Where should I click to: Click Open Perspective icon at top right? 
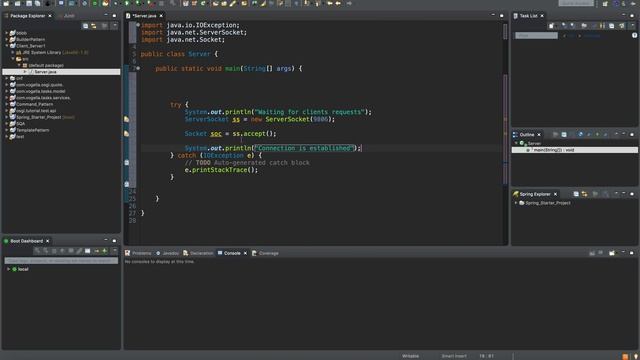[x=605, y=4]
